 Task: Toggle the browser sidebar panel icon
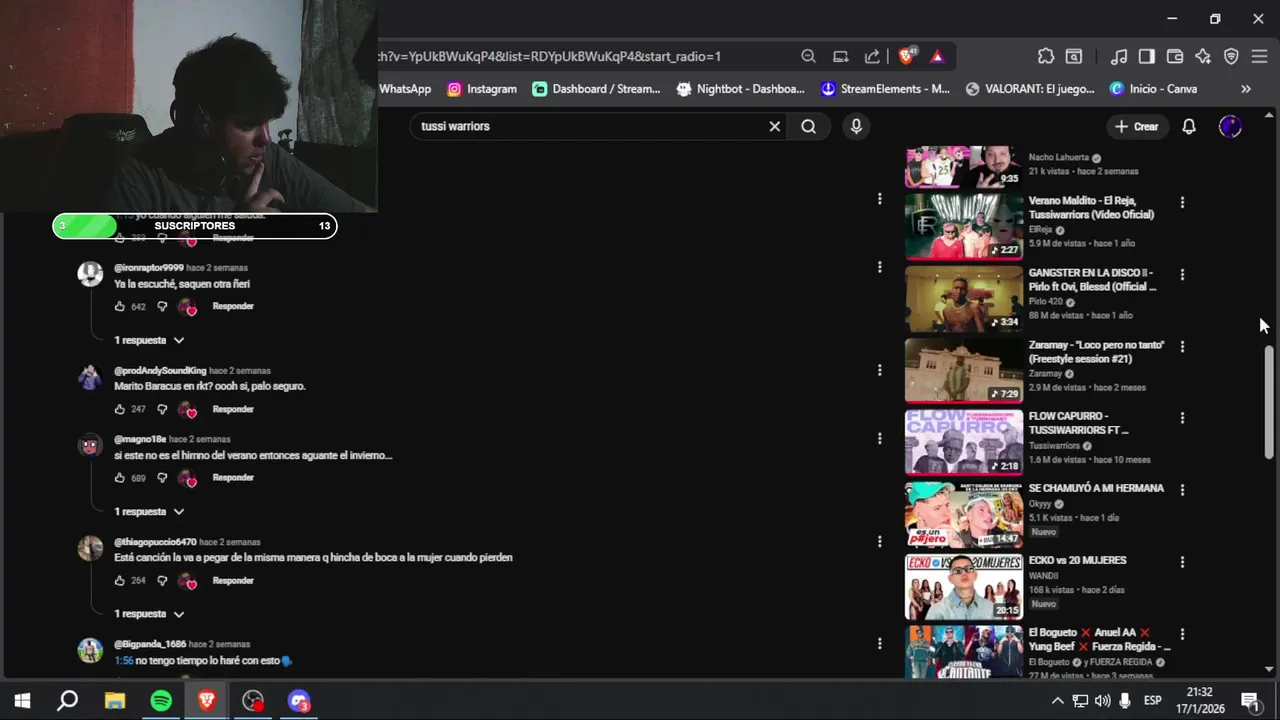(1147, 56)
